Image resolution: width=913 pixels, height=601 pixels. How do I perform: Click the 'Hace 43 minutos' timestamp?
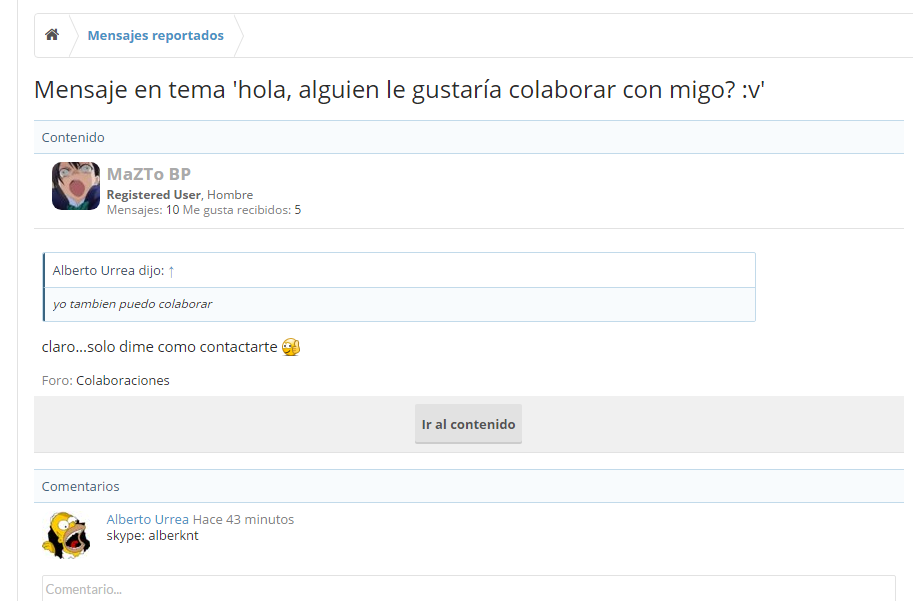click(x=243, y=519)
